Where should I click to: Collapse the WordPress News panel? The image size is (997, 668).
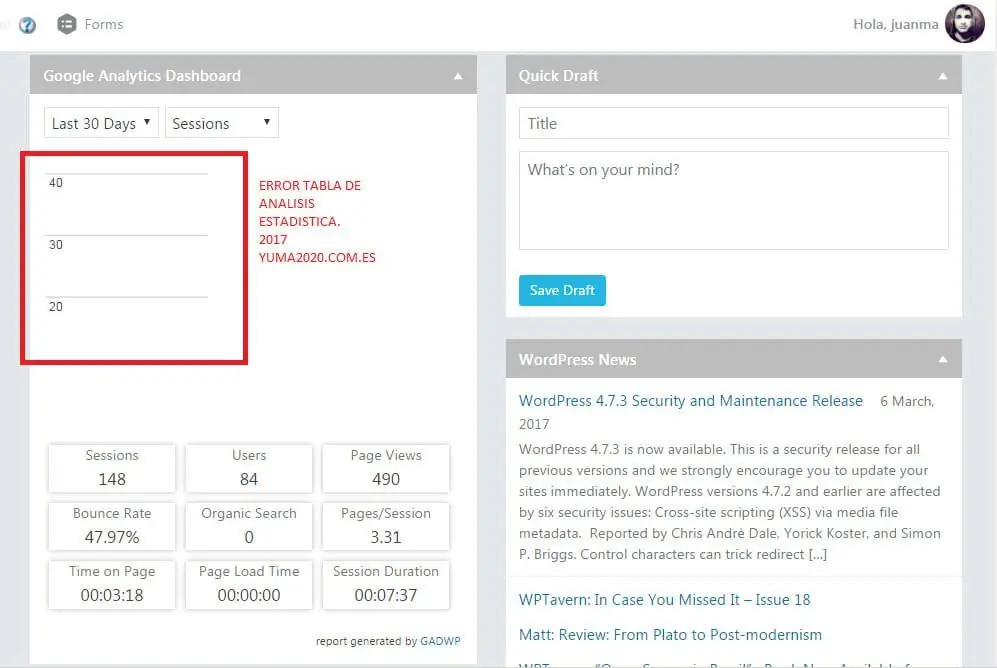tap(942, 360)
